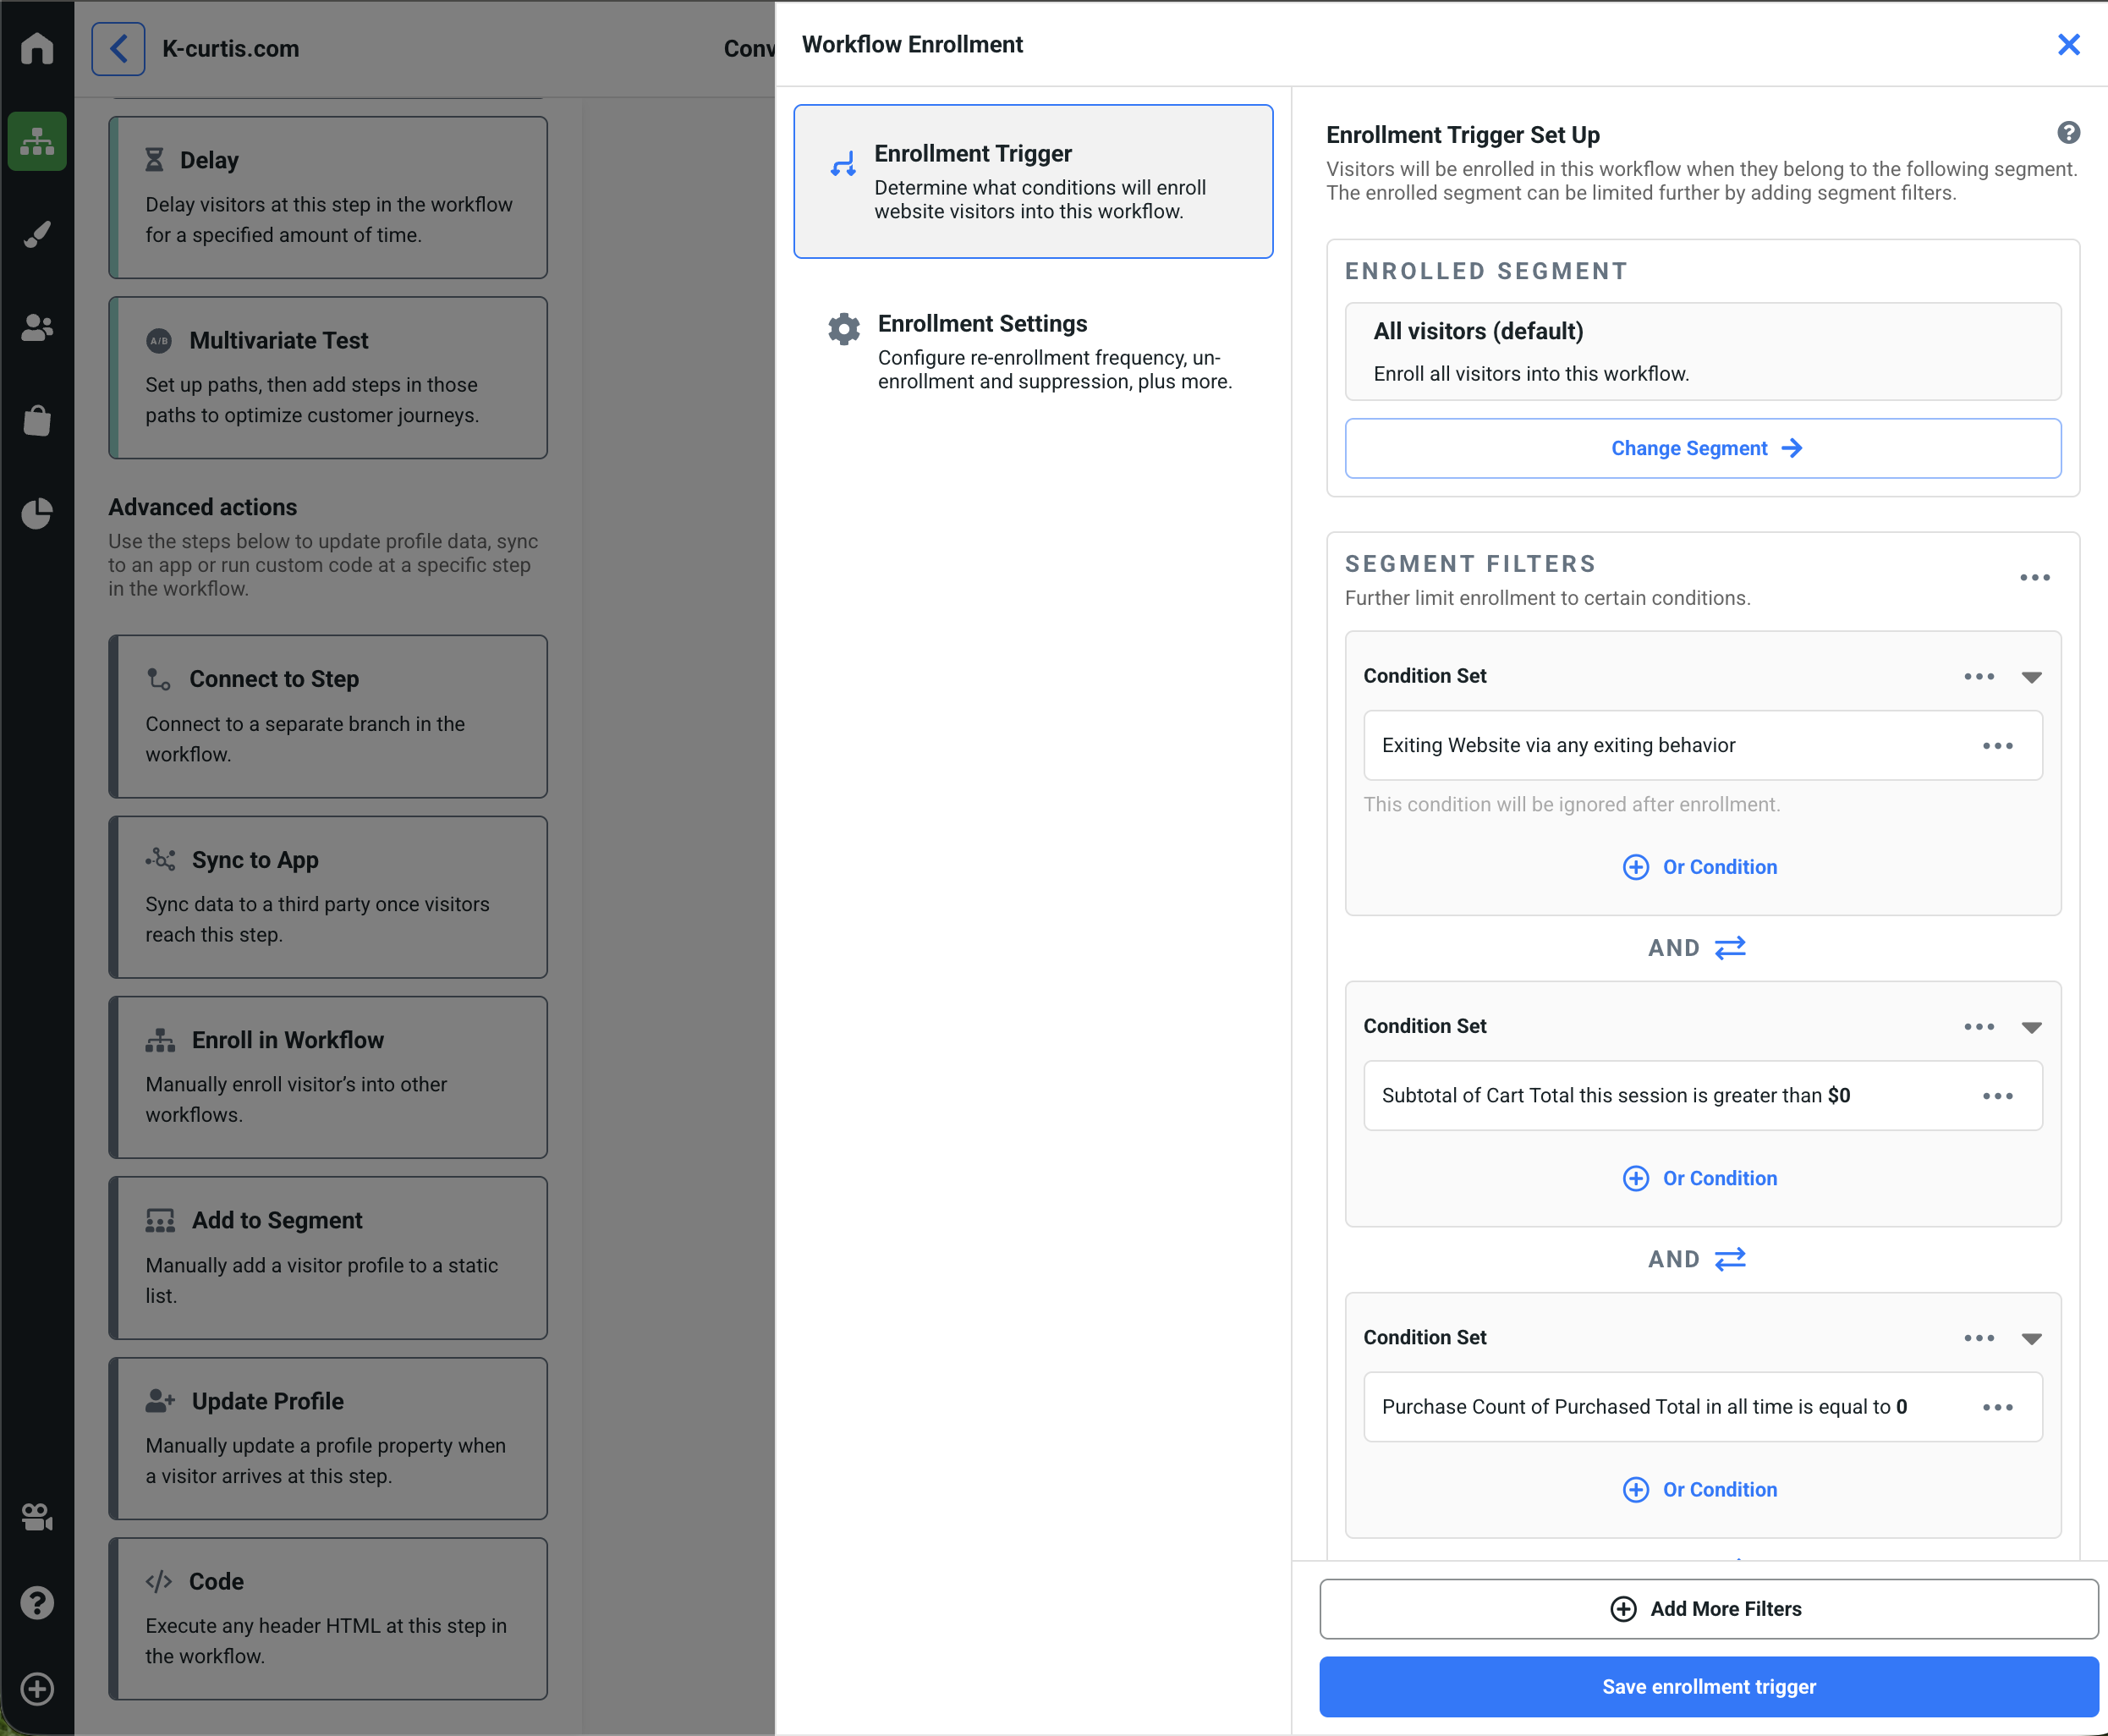This screenshot has height=1736, width=2108.
Task: Click the Enrollment Trigger branch icon
Action: [843, 163]
